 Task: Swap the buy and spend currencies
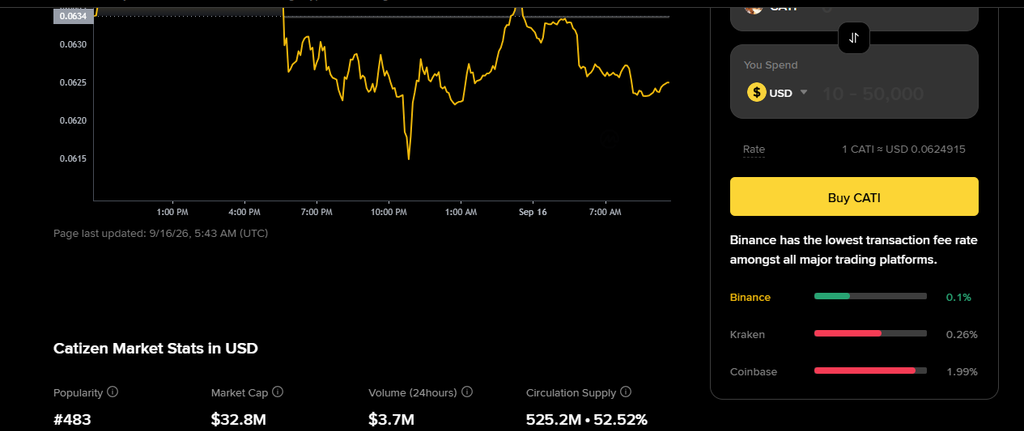[854, 38]
